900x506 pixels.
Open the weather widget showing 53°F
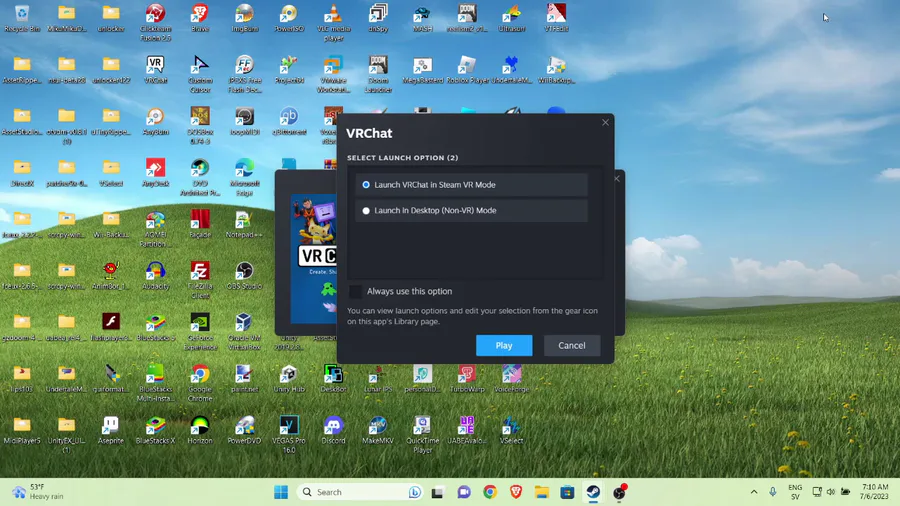[38, 492]
